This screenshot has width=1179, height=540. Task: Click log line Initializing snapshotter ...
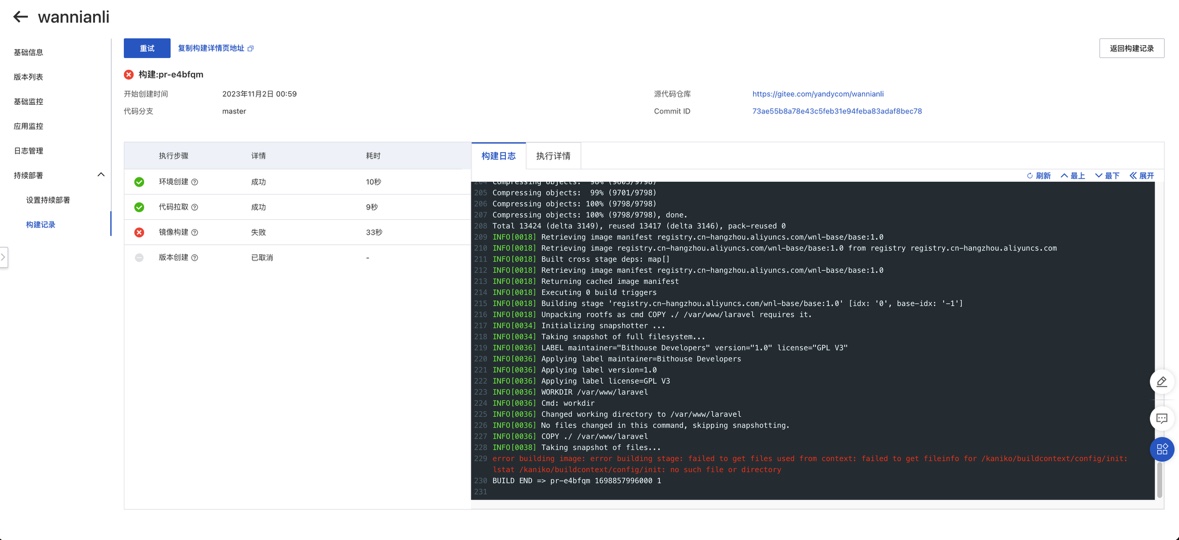[579, 326]
